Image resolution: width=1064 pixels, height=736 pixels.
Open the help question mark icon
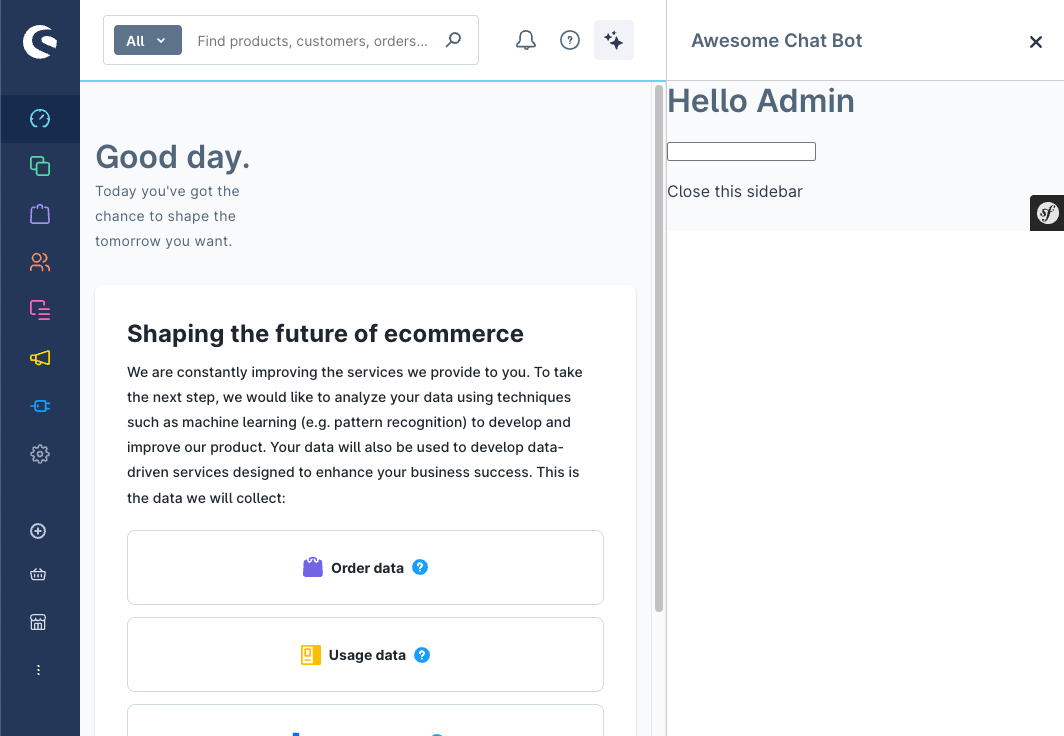coord(570,41)
